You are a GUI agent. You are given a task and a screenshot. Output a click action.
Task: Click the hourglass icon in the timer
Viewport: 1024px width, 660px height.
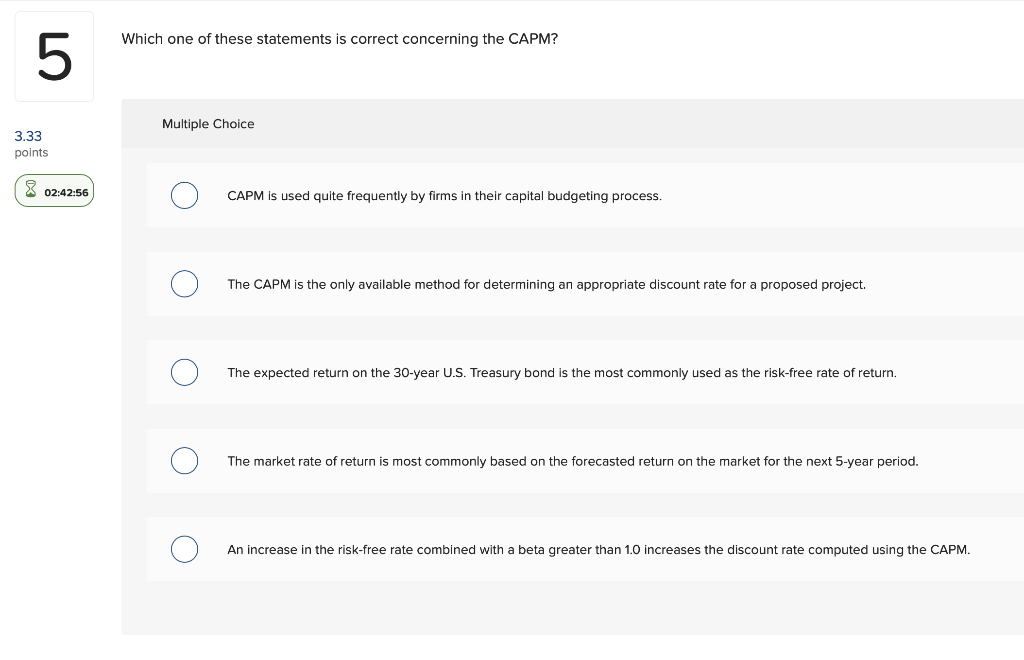29,191
